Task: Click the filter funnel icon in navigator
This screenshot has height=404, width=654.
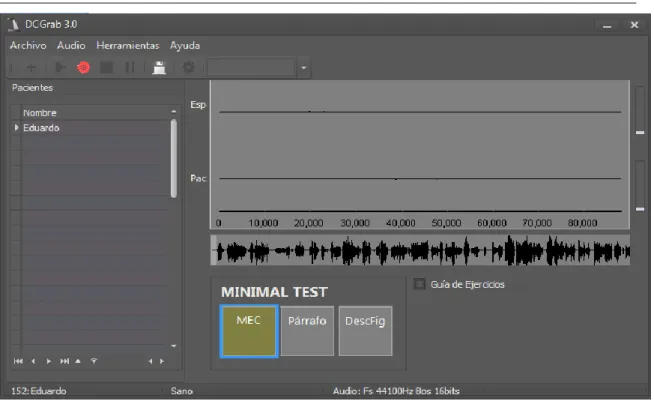Action: point(94,361)
